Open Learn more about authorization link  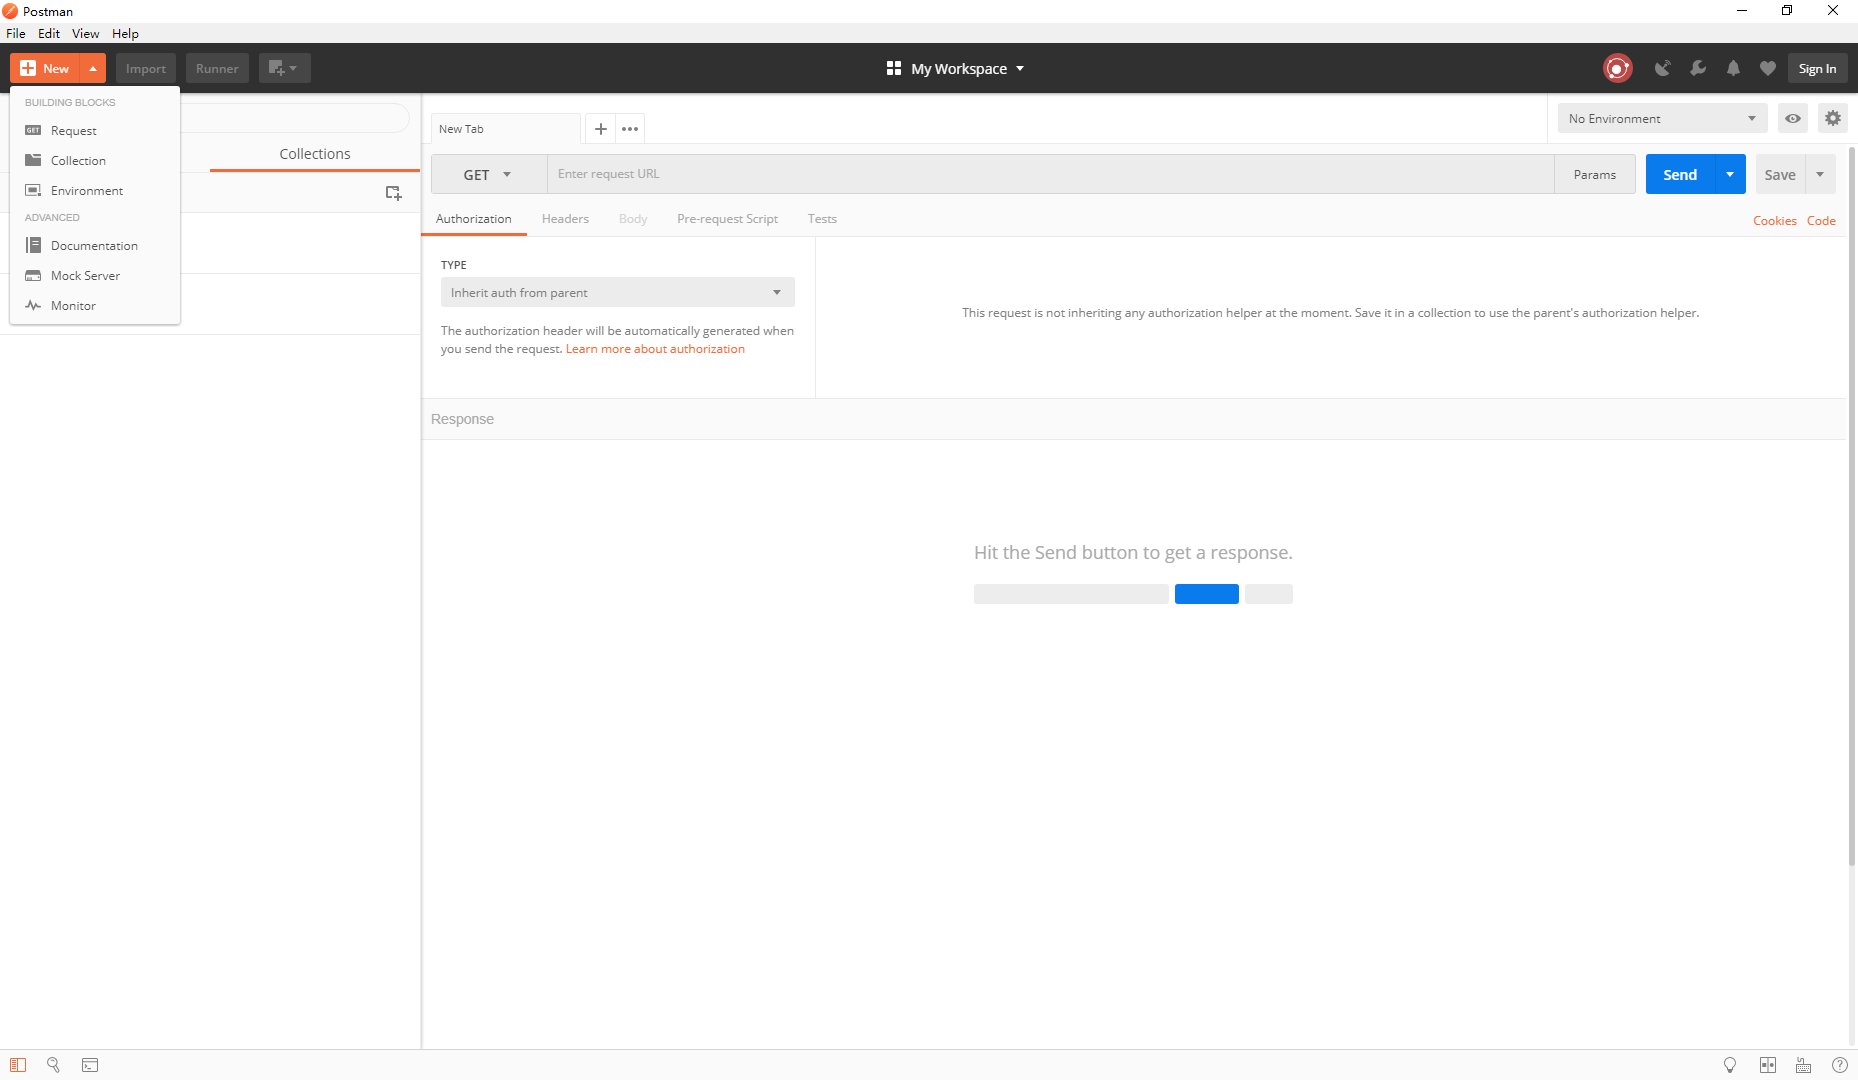point(655,349)
